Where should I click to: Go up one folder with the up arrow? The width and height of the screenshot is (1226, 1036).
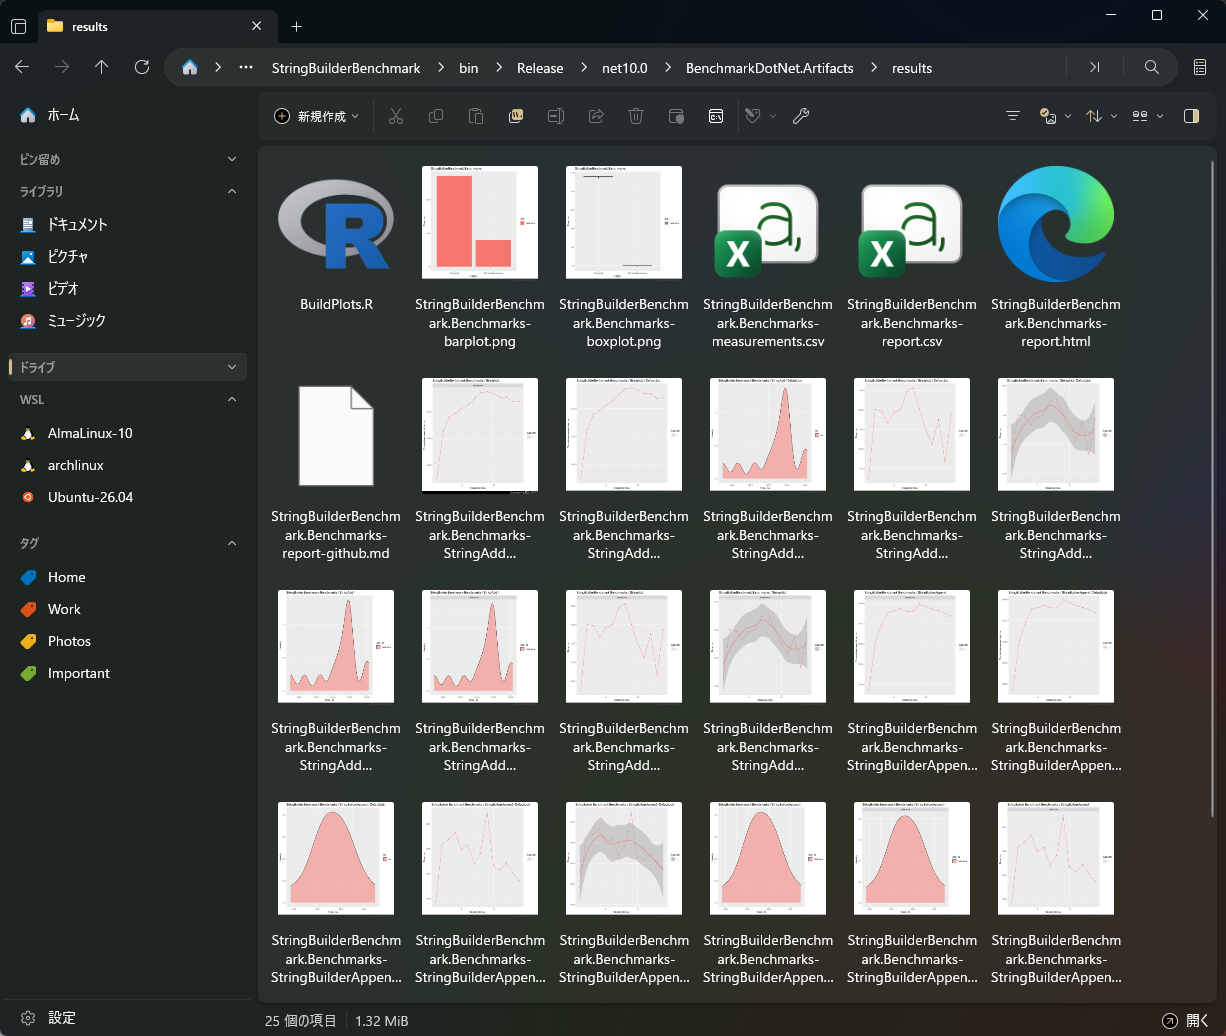point(102,68)
